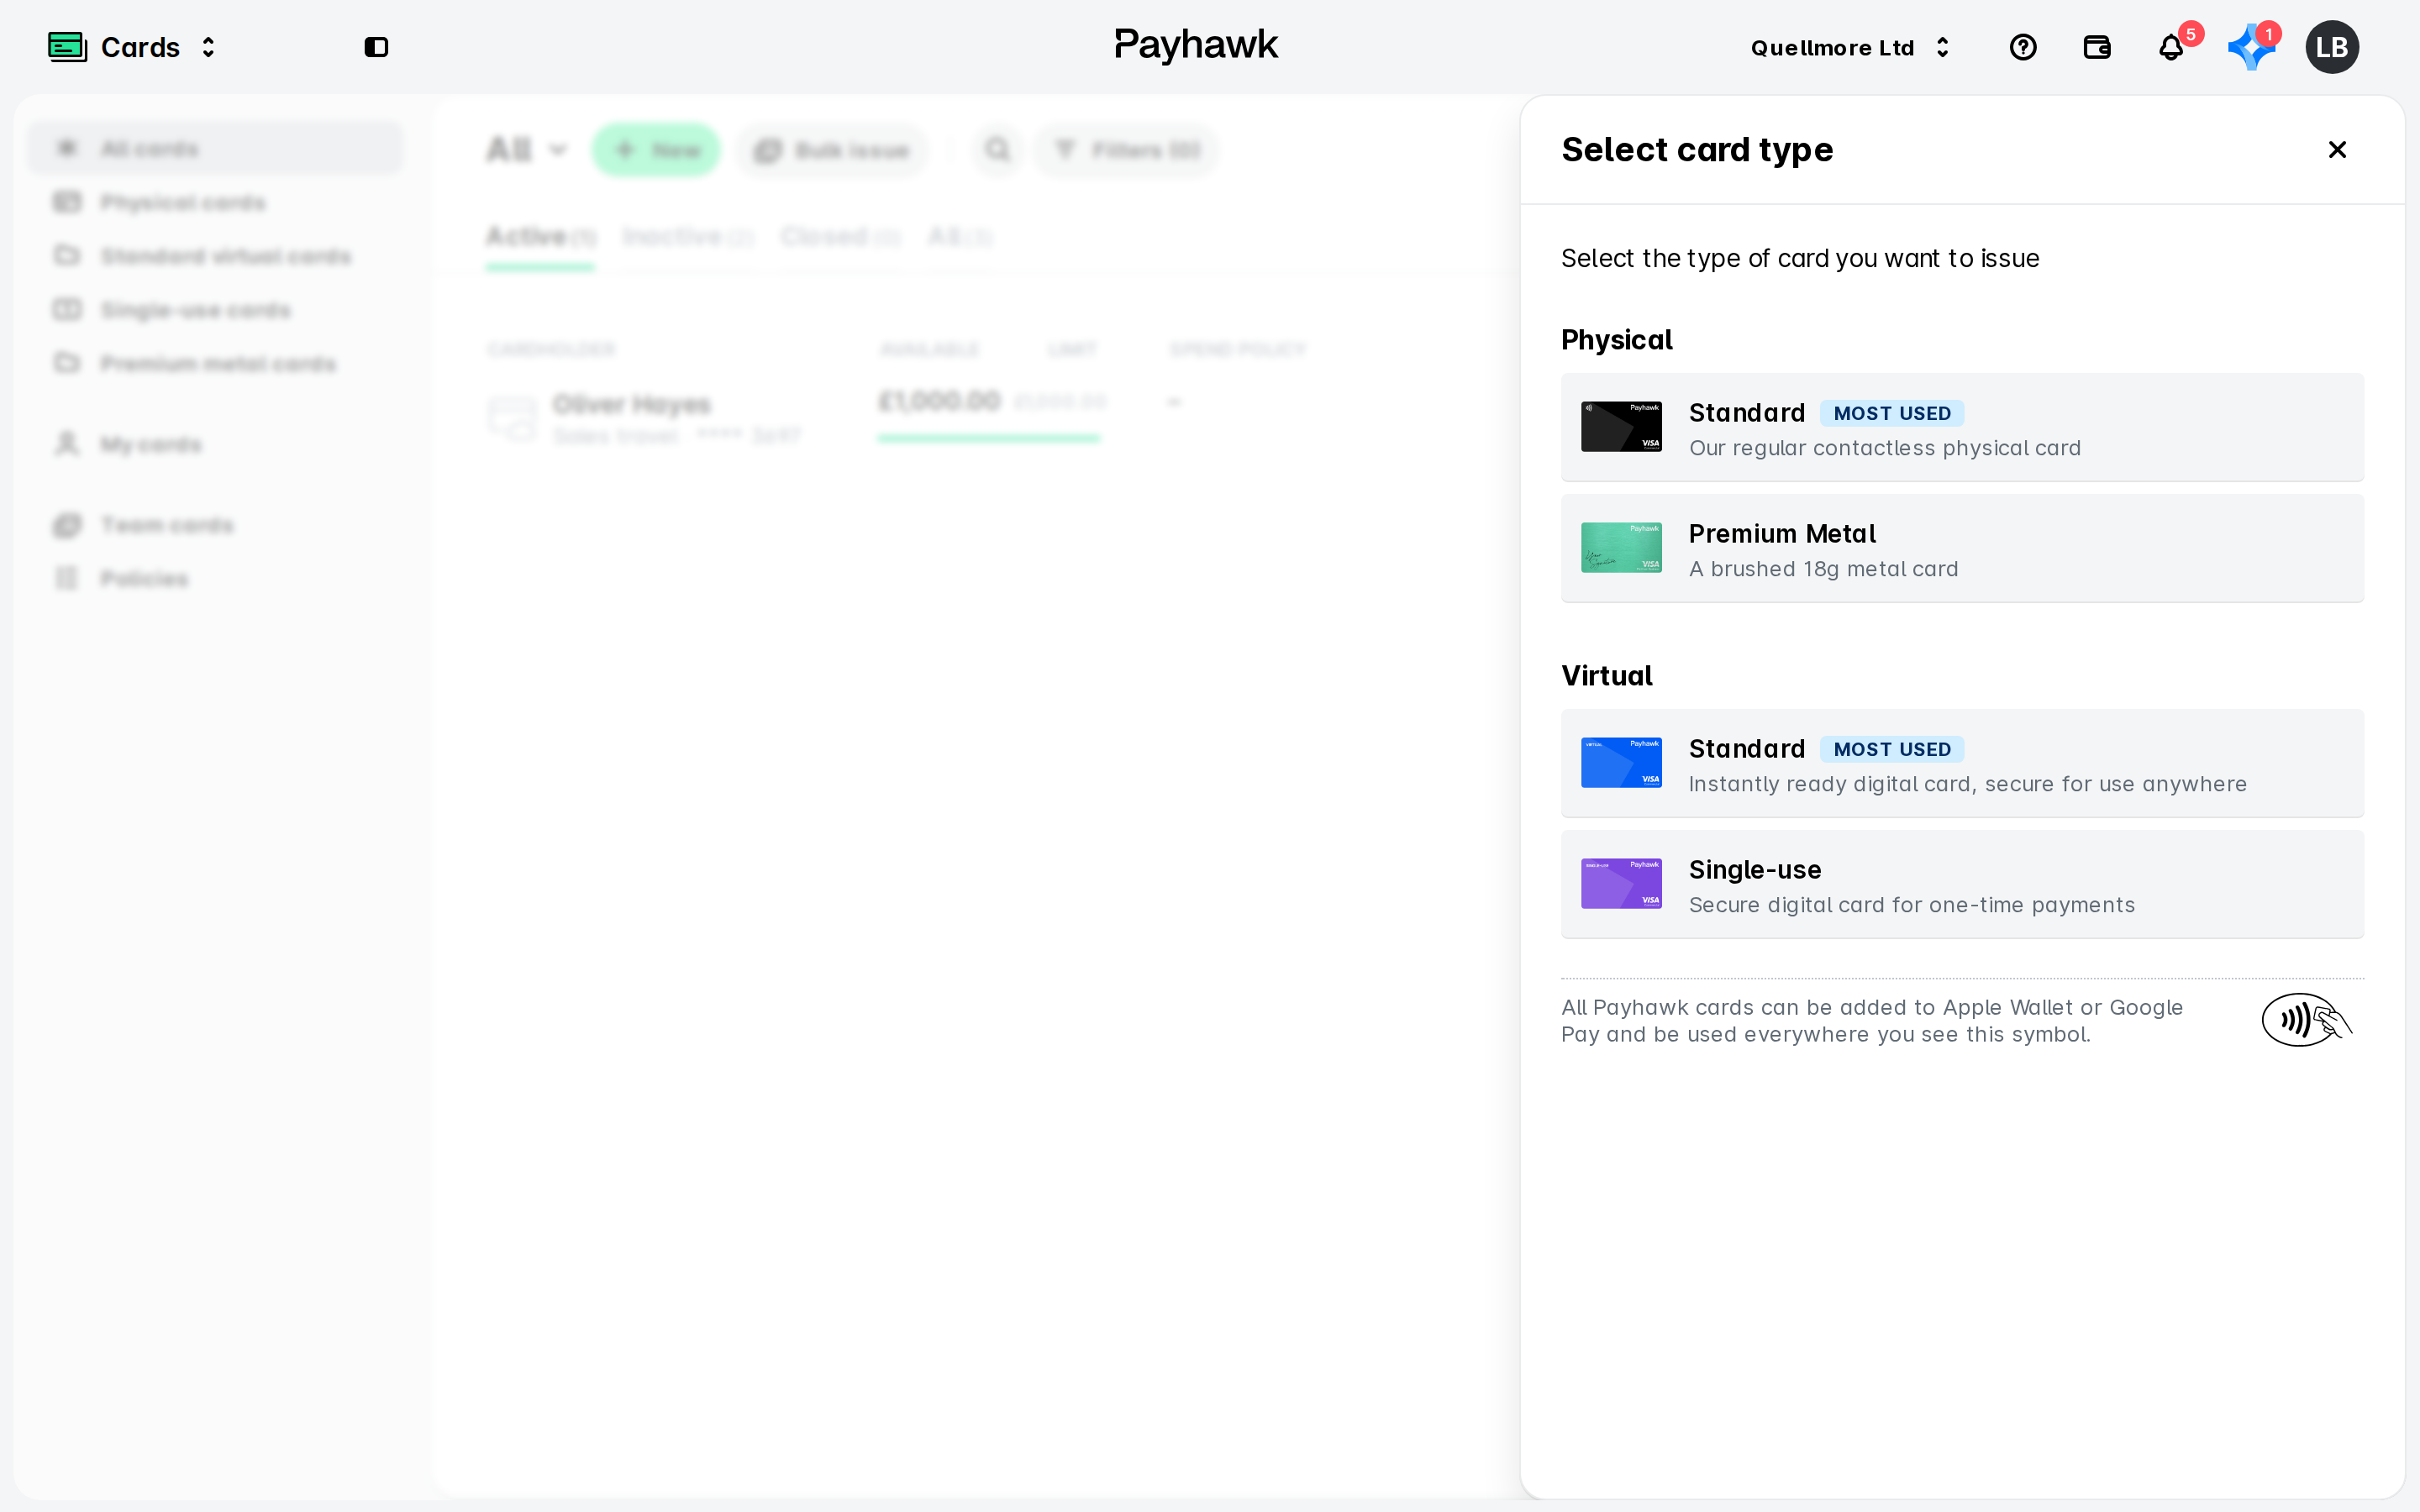
Task: Collapse the sidebar with the panel toggle icon
Action: click(376, 47)
